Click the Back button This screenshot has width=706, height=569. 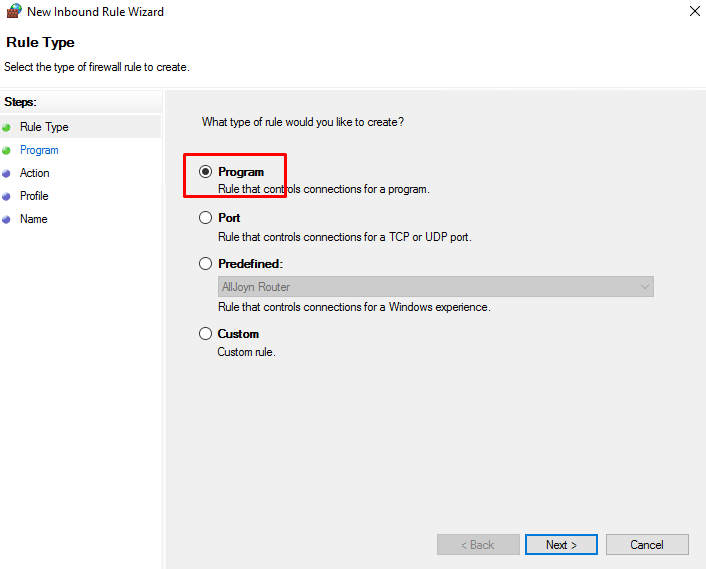click(478, 545)
